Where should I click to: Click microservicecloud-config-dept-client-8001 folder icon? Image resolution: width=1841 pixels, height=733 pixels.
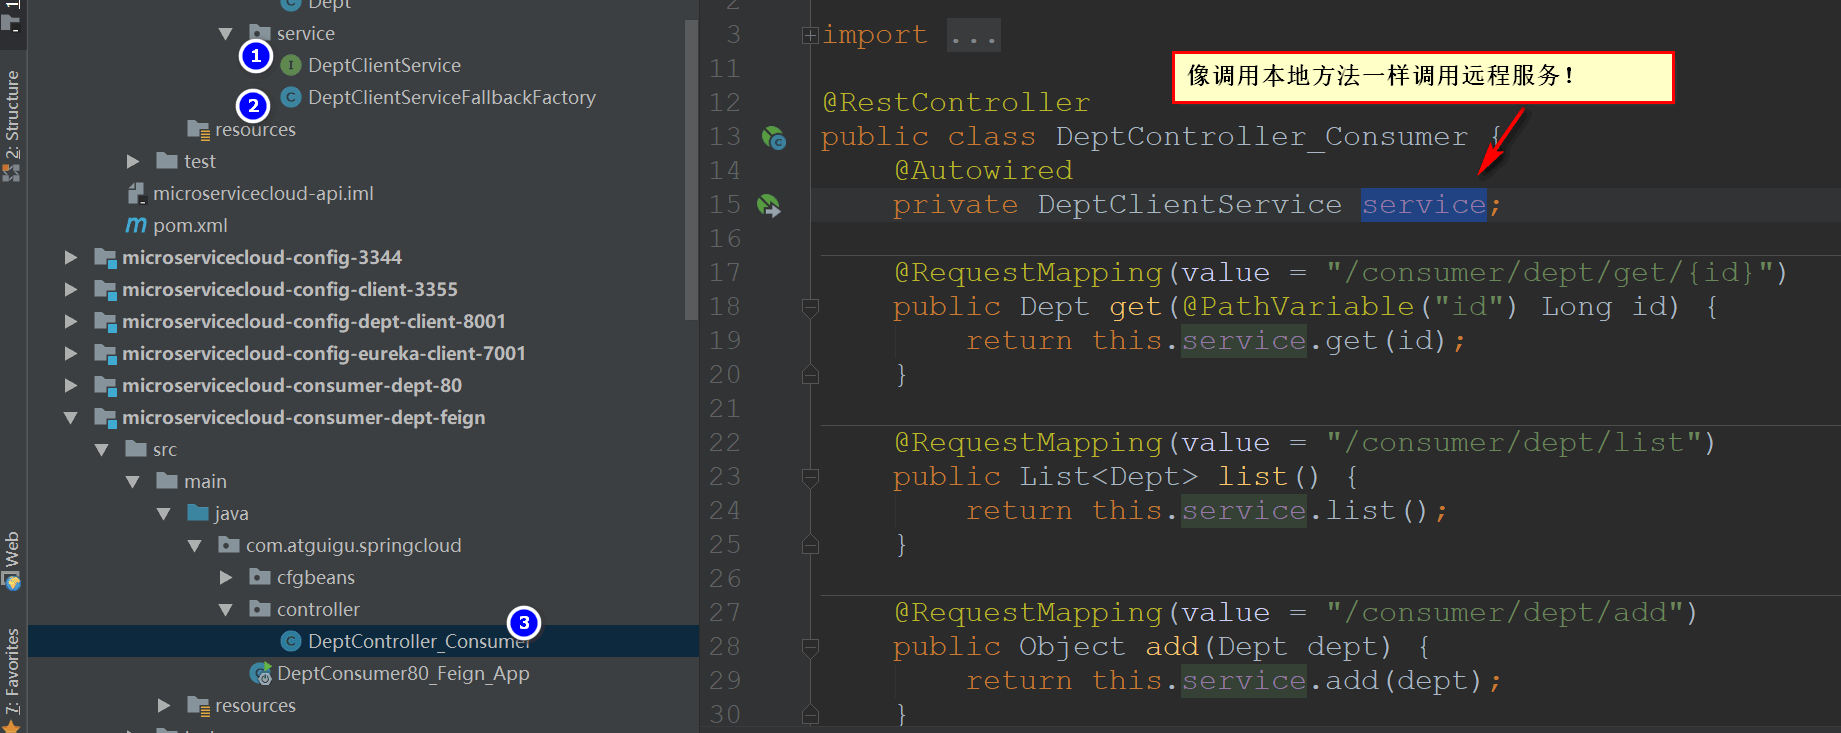(105, 321)
